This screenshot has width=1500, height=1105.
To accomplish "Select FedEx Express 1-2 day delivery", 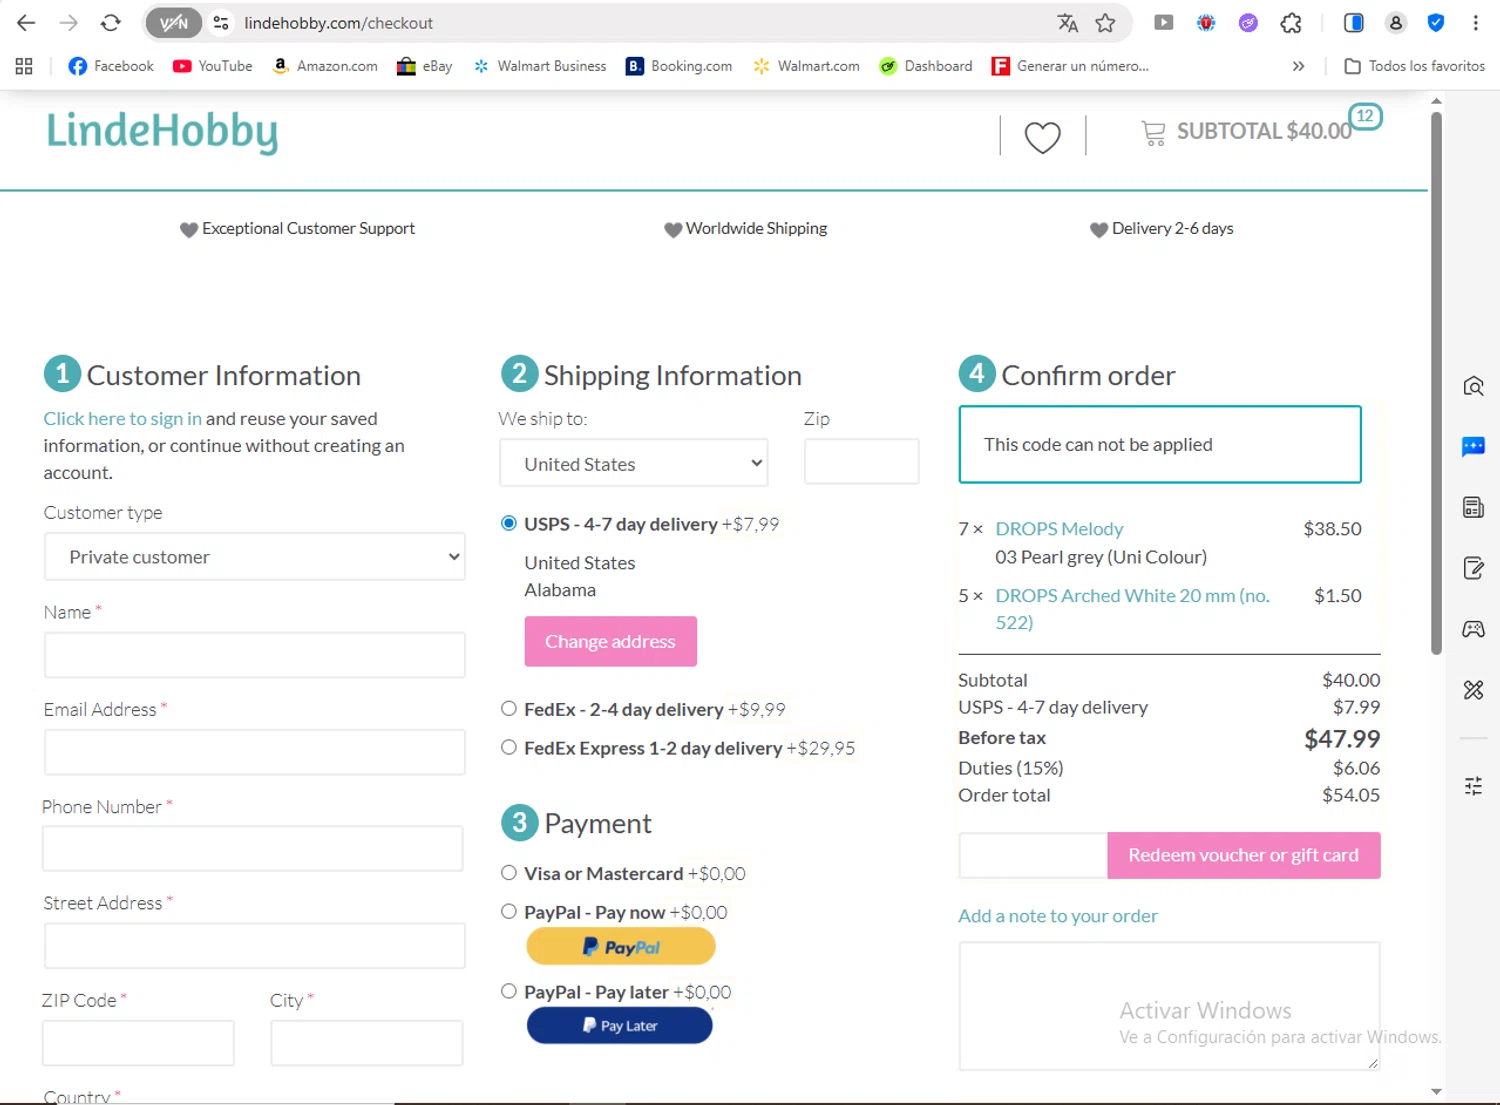I will (x=509, y=747).
